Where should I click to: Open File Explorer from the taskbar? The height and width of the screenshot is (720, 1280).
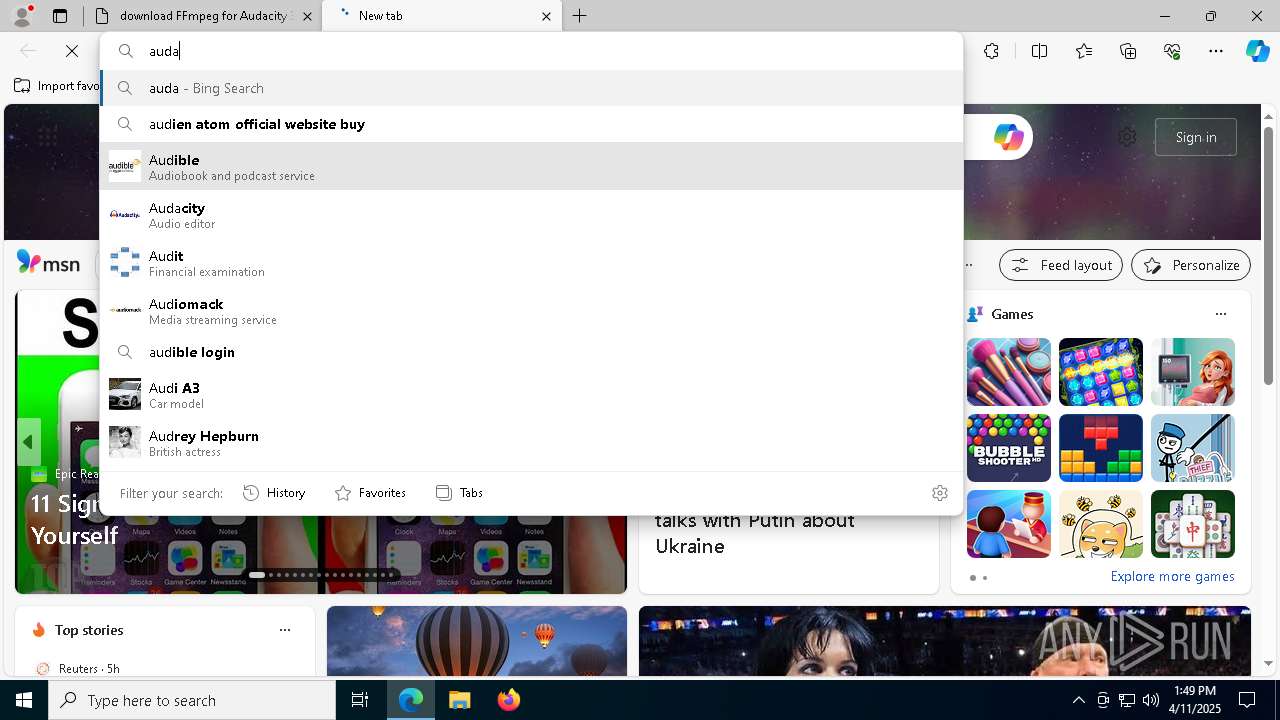(459, 700)
